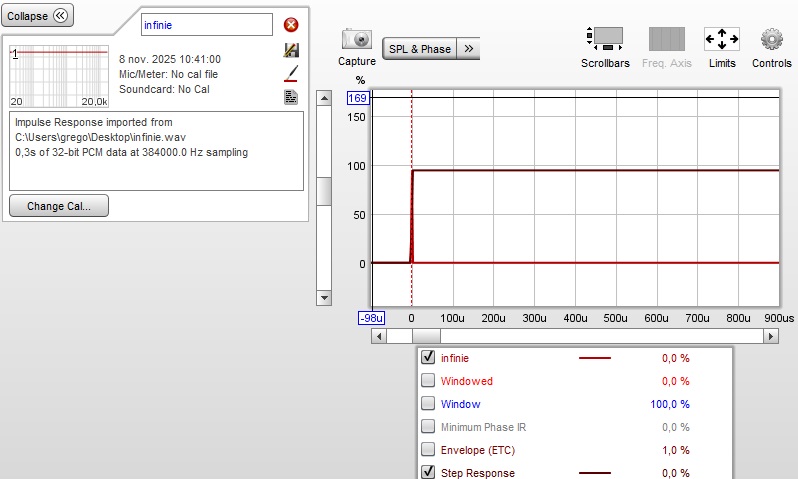Change trace colour with pen icon
798x479 pixels.
point(291,74)
